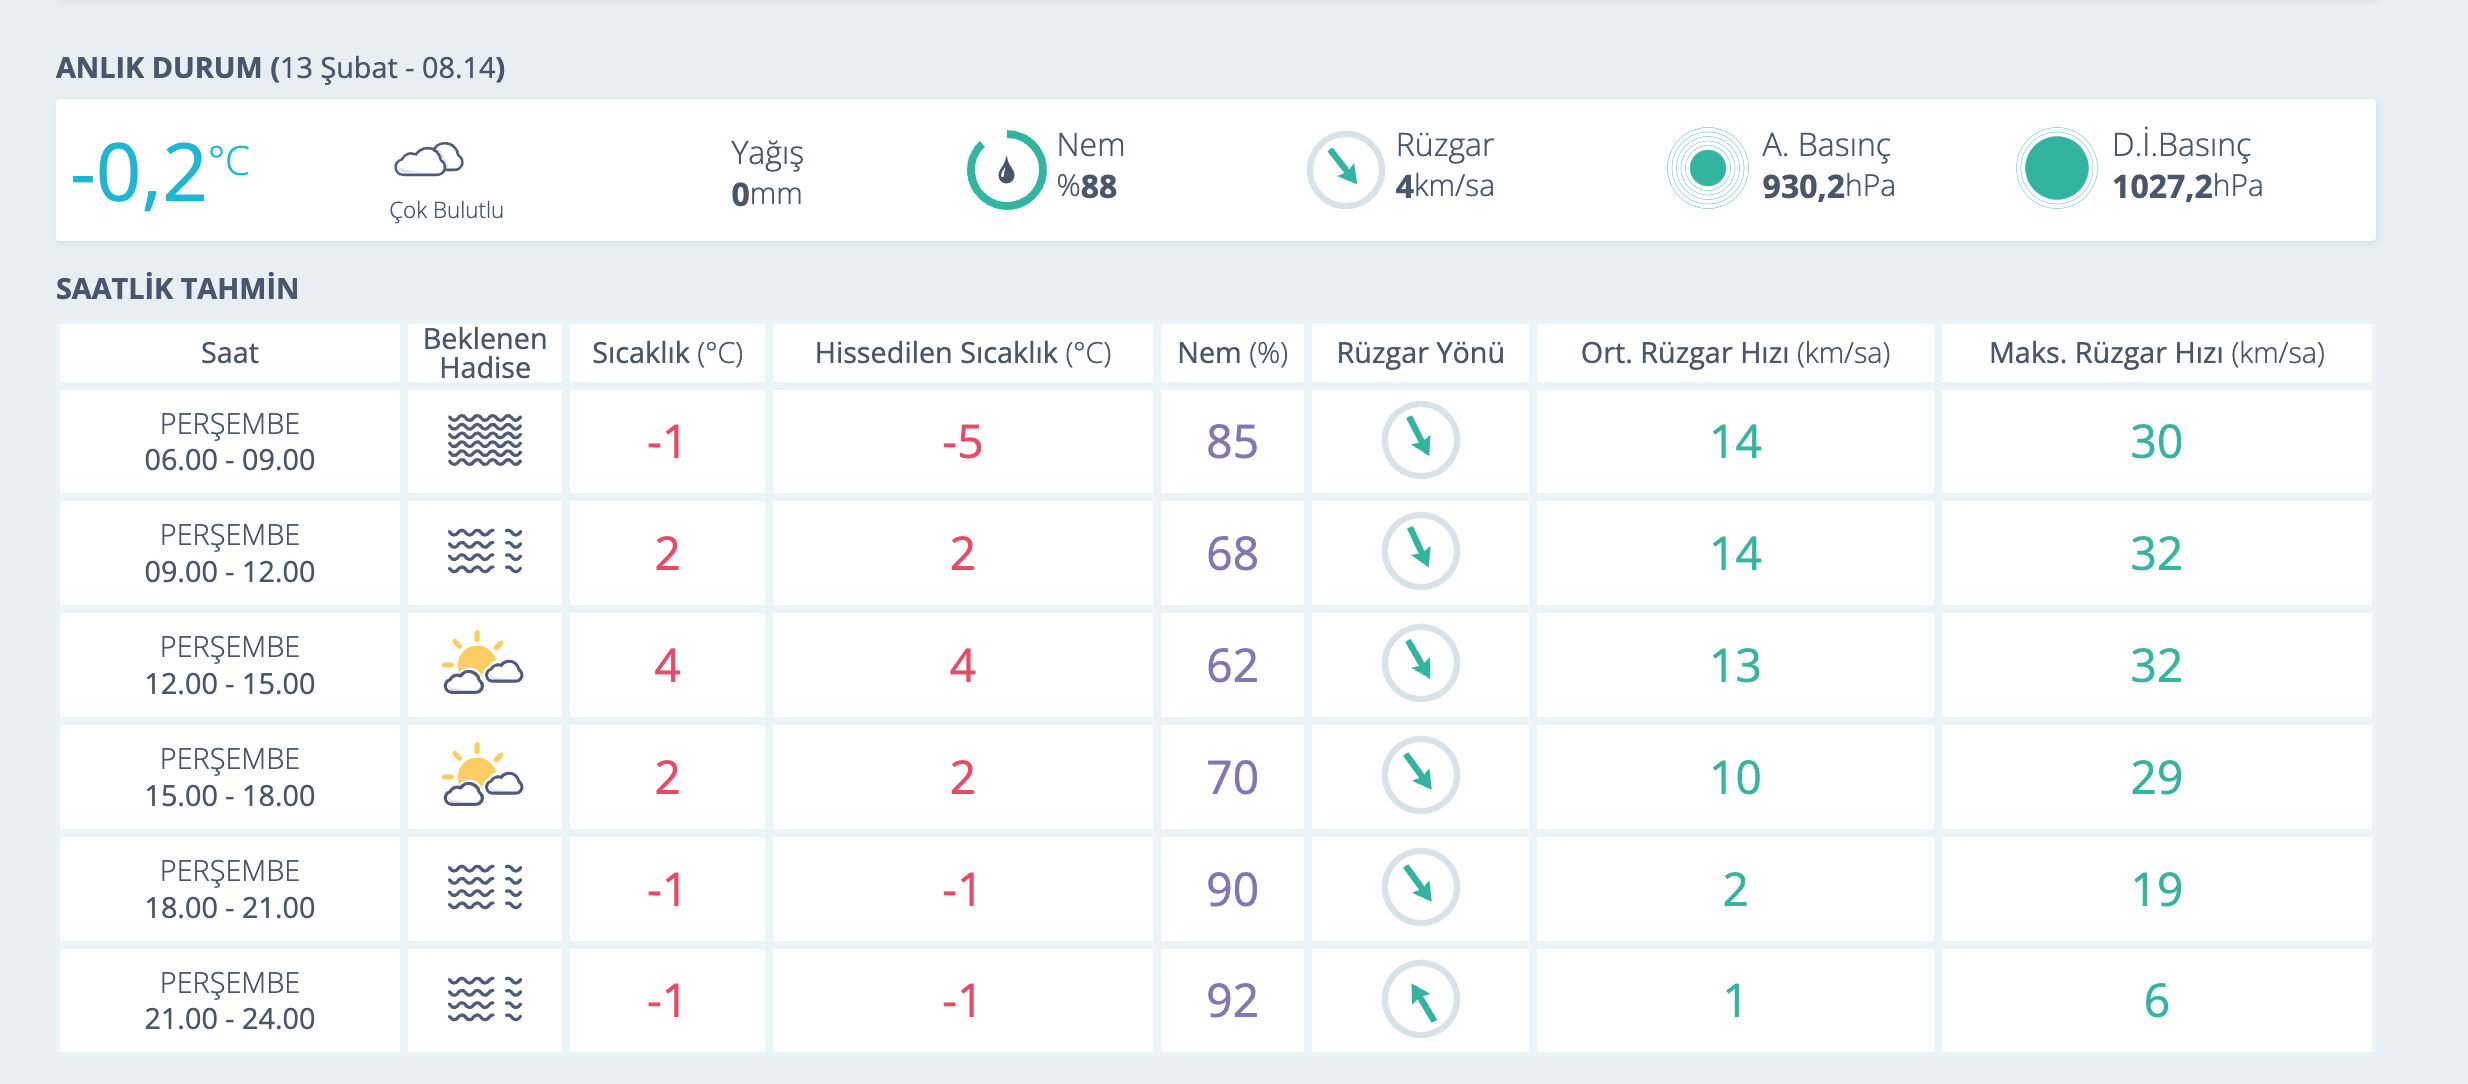Click the Hissedilen Sıcaklık column header

(962, 353)
